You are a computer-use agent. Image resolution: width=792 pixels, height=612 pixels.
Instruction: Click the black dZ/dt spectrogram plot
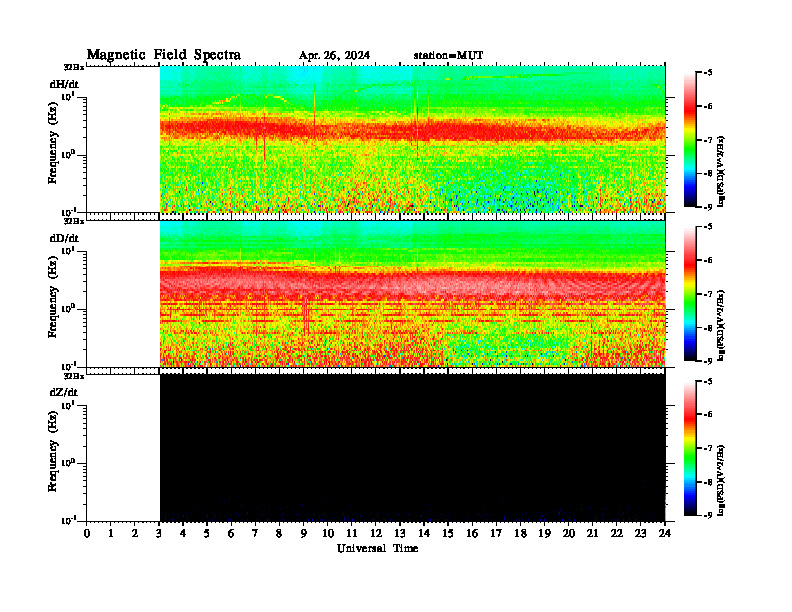(413, 447)
